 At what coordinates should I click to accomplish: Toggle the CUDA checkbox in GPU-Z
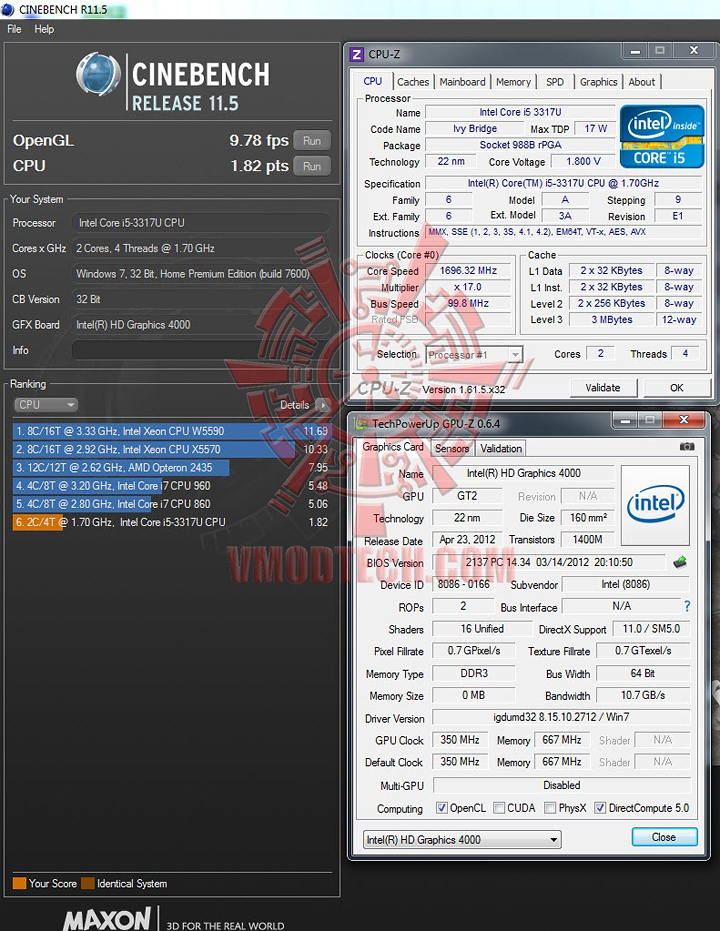[x=499, y=808]
